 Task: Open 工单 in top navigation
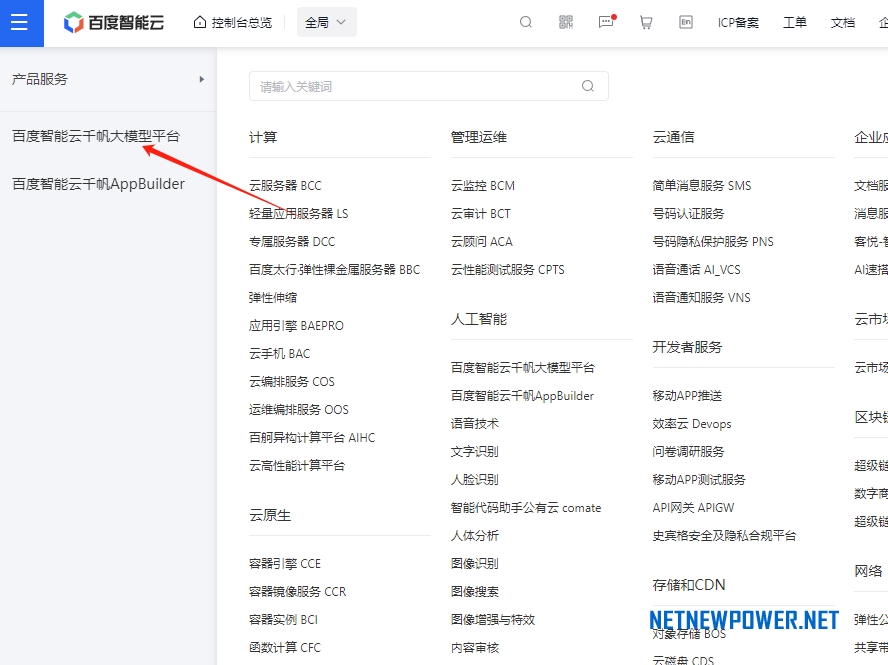[795, 23]
